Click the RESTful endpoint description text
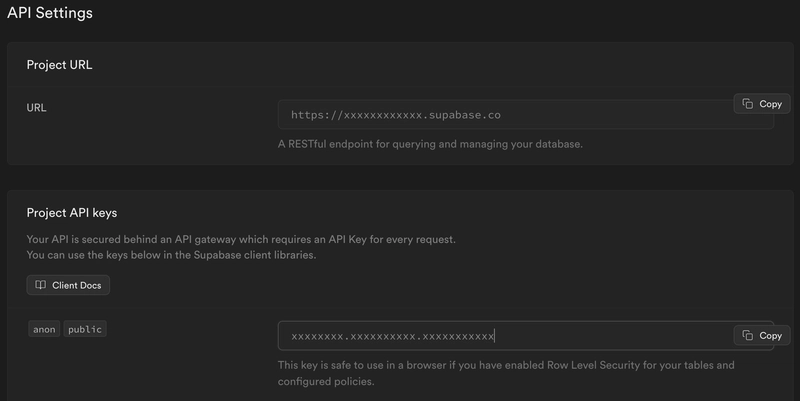This screenshot has height=401, width=800. point(430,144)
